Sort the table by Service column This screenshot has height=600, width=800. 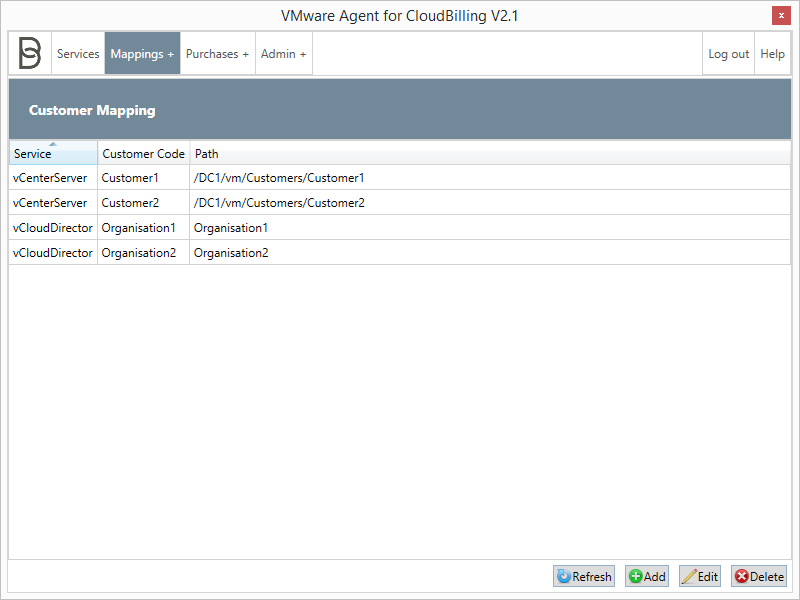pos(32,153)
